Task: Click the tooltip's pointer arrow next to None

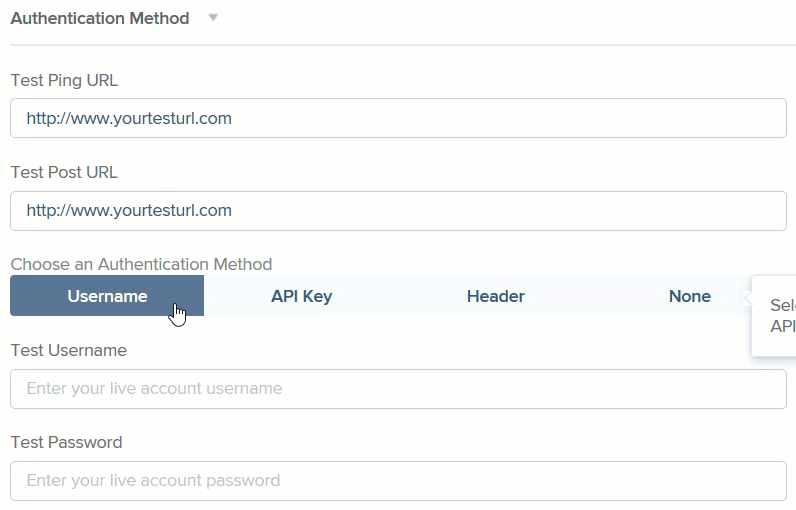Action: click(748, 297)
